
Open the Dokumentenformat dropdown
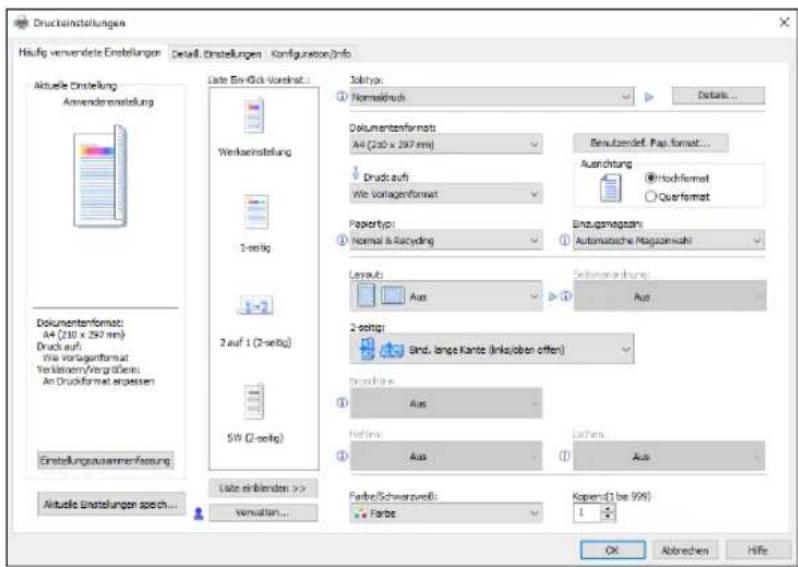coord(446,145)
